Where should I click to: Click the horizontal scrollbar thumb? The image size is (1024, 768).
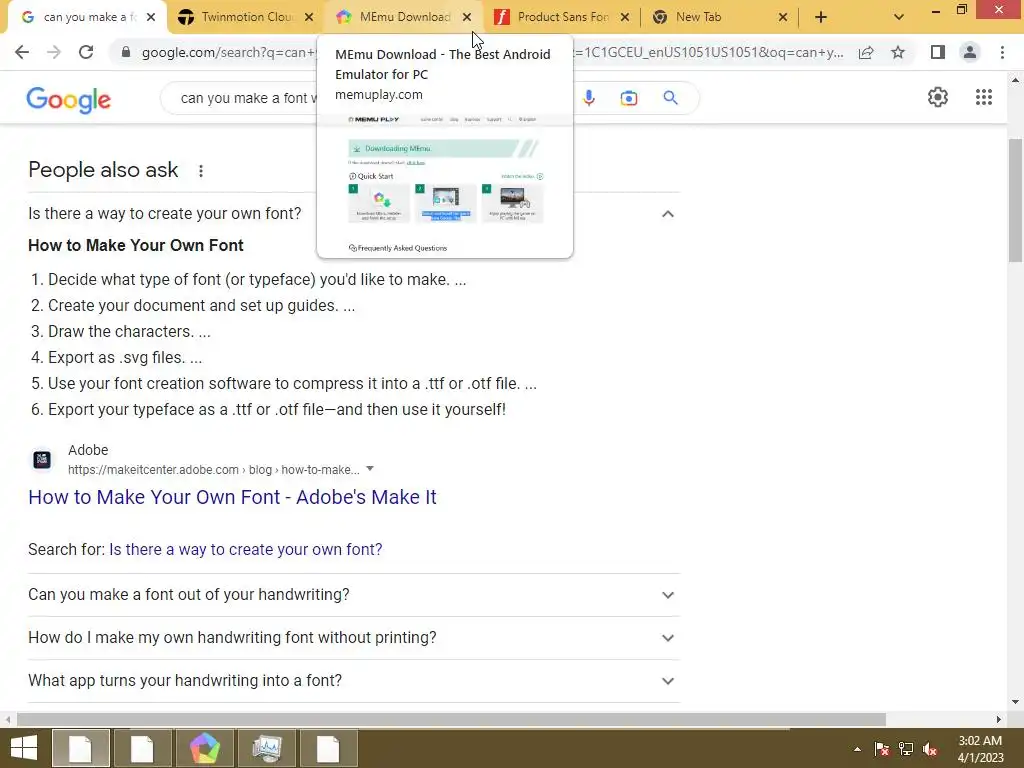[451, 719]
